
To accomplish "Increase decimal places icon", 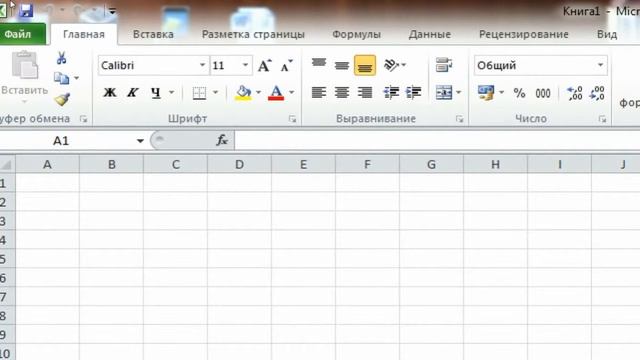I will [574, 93].
